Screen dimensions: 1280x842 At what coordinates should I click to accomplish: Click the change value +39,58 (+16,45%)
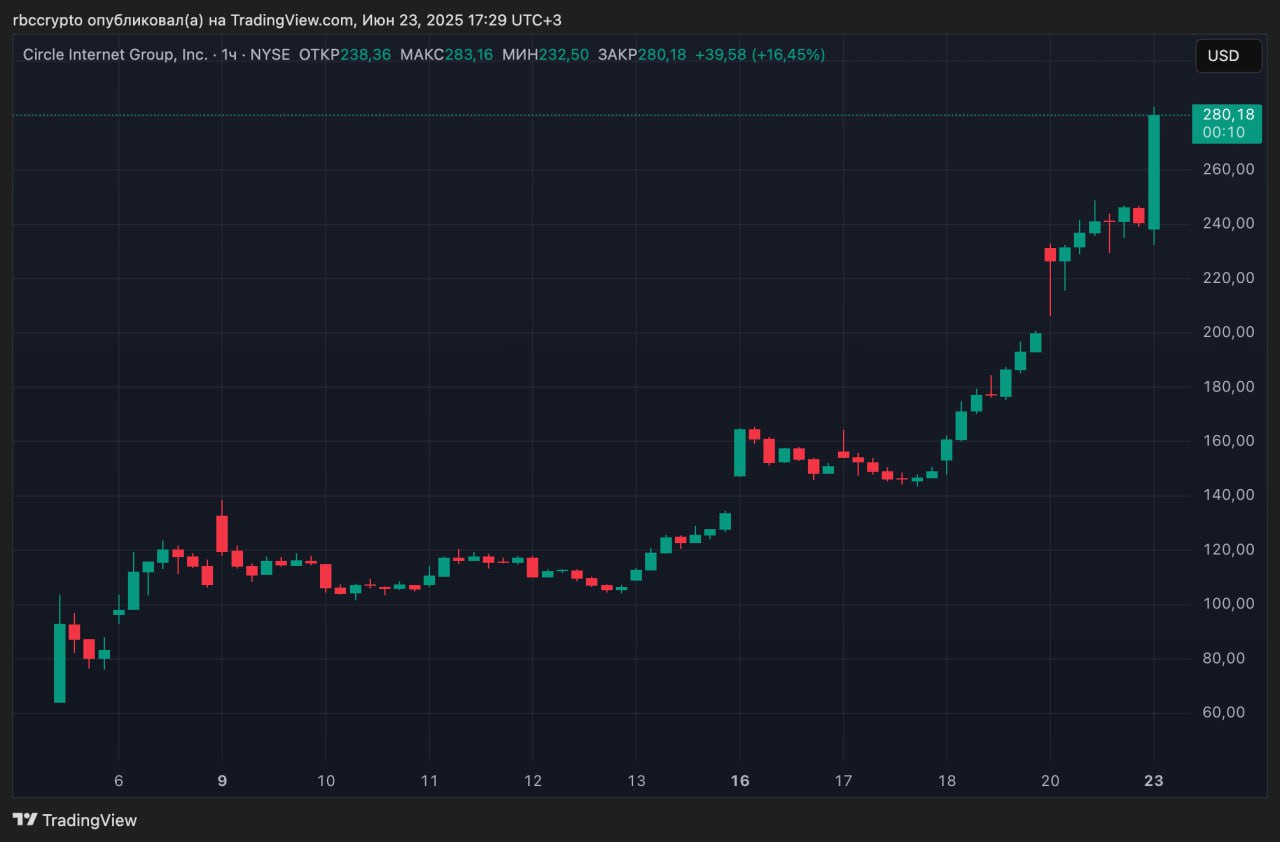coord(760,55)
